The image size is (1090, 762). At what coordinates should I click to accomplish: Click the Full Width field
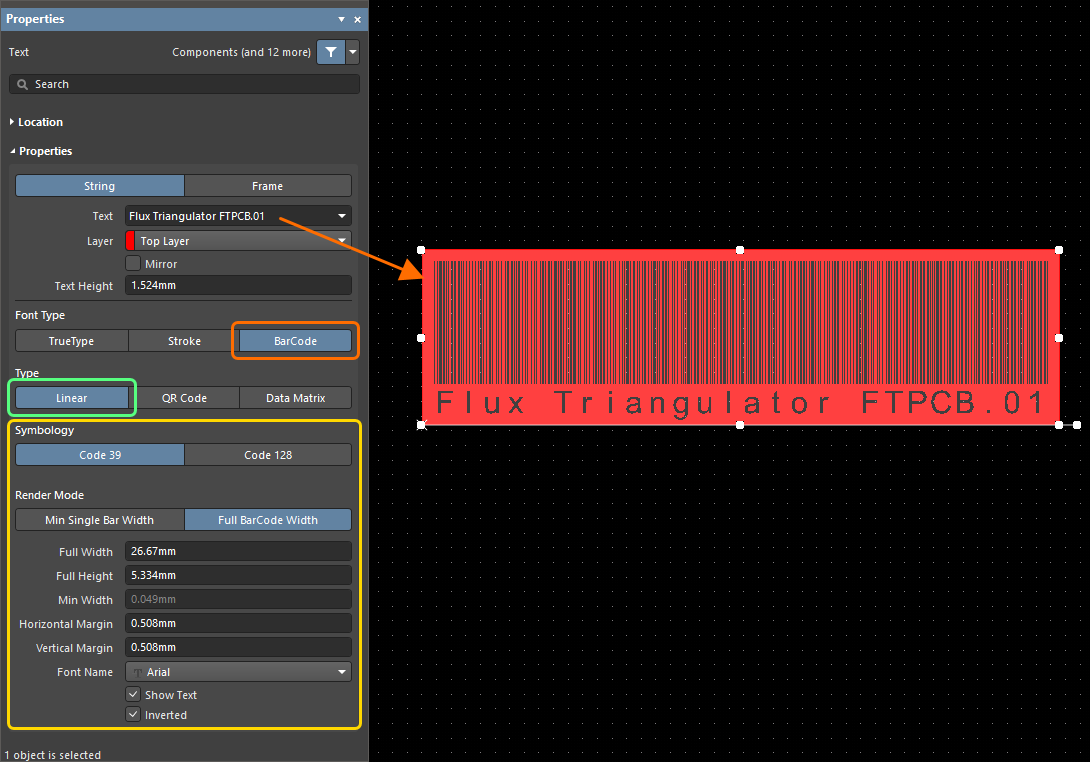238,551
